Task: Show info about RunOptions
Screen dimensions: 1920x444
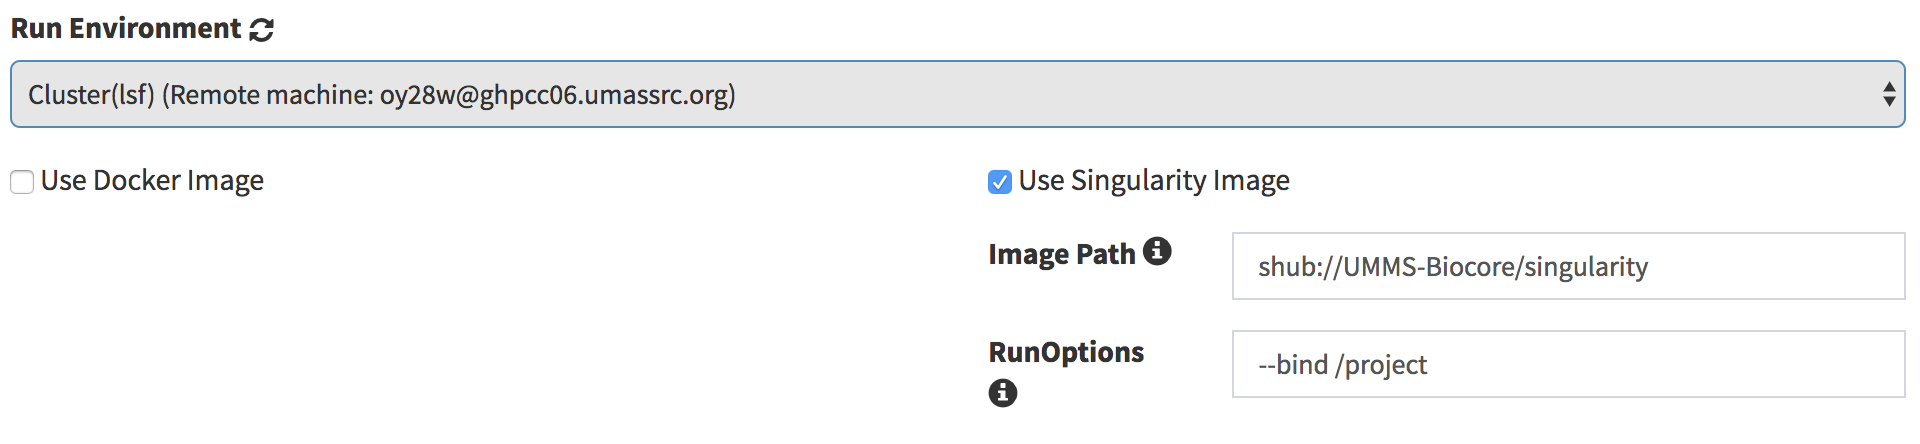Action: click(x=1003, y=393)
